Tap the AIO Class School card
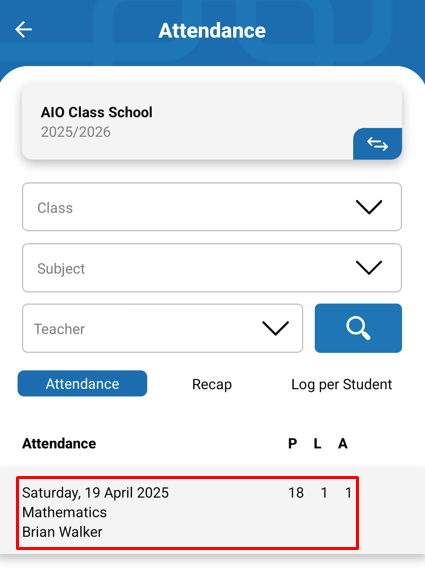This screenshot has height=587, width=425. point(212,122)
